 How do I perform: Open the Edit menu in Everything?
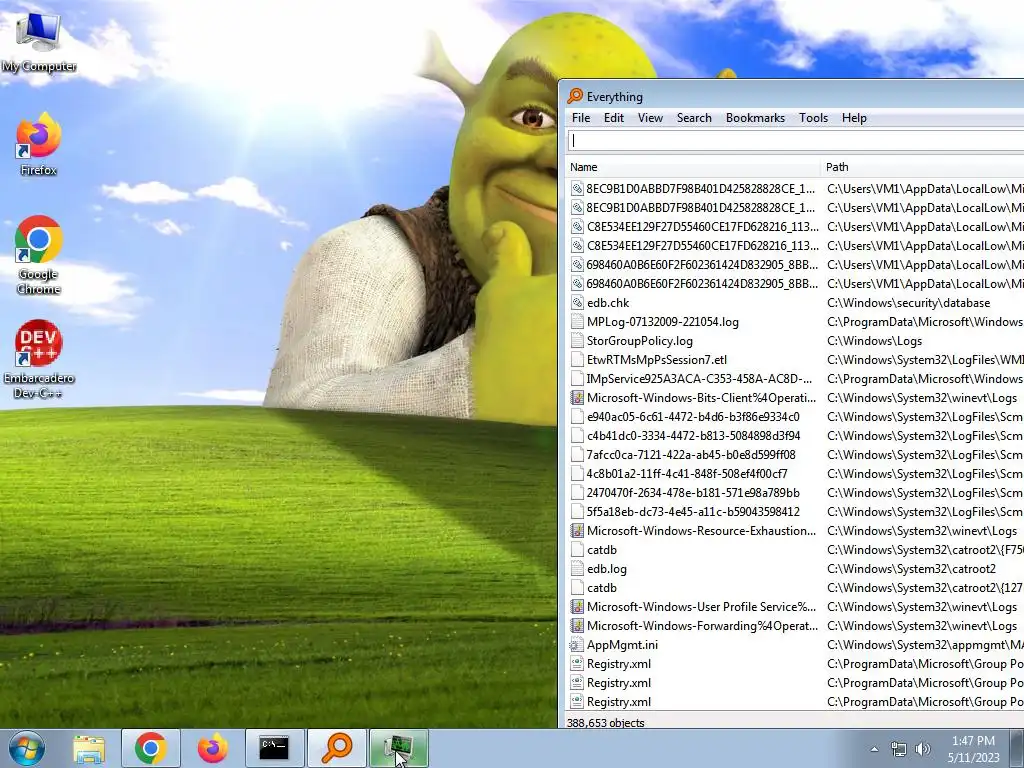(613, 118)
